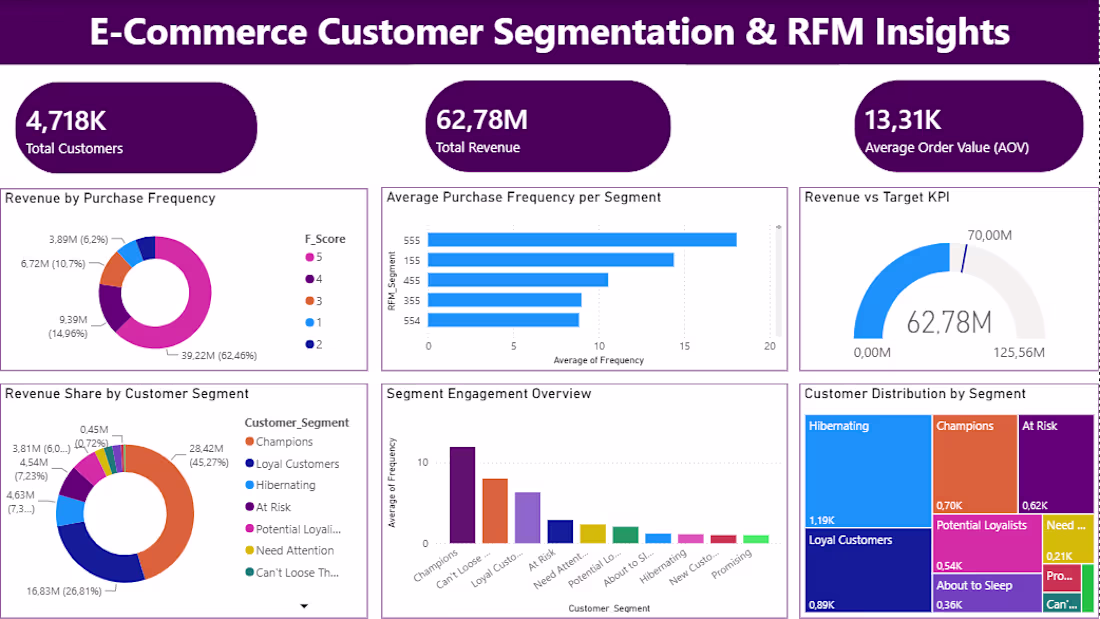The width and height of the screenshot is (1100, 619).
Task: Click the 9,39M (14,96%) data label
Action: tap(68, 326)
